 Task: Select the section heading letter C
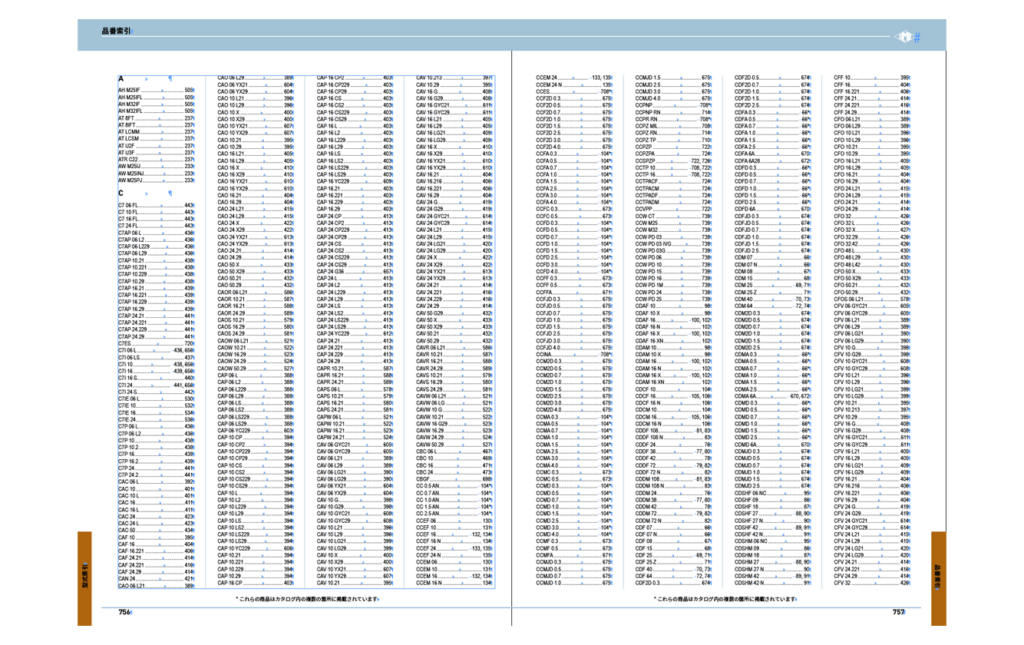tap(121, 193)
